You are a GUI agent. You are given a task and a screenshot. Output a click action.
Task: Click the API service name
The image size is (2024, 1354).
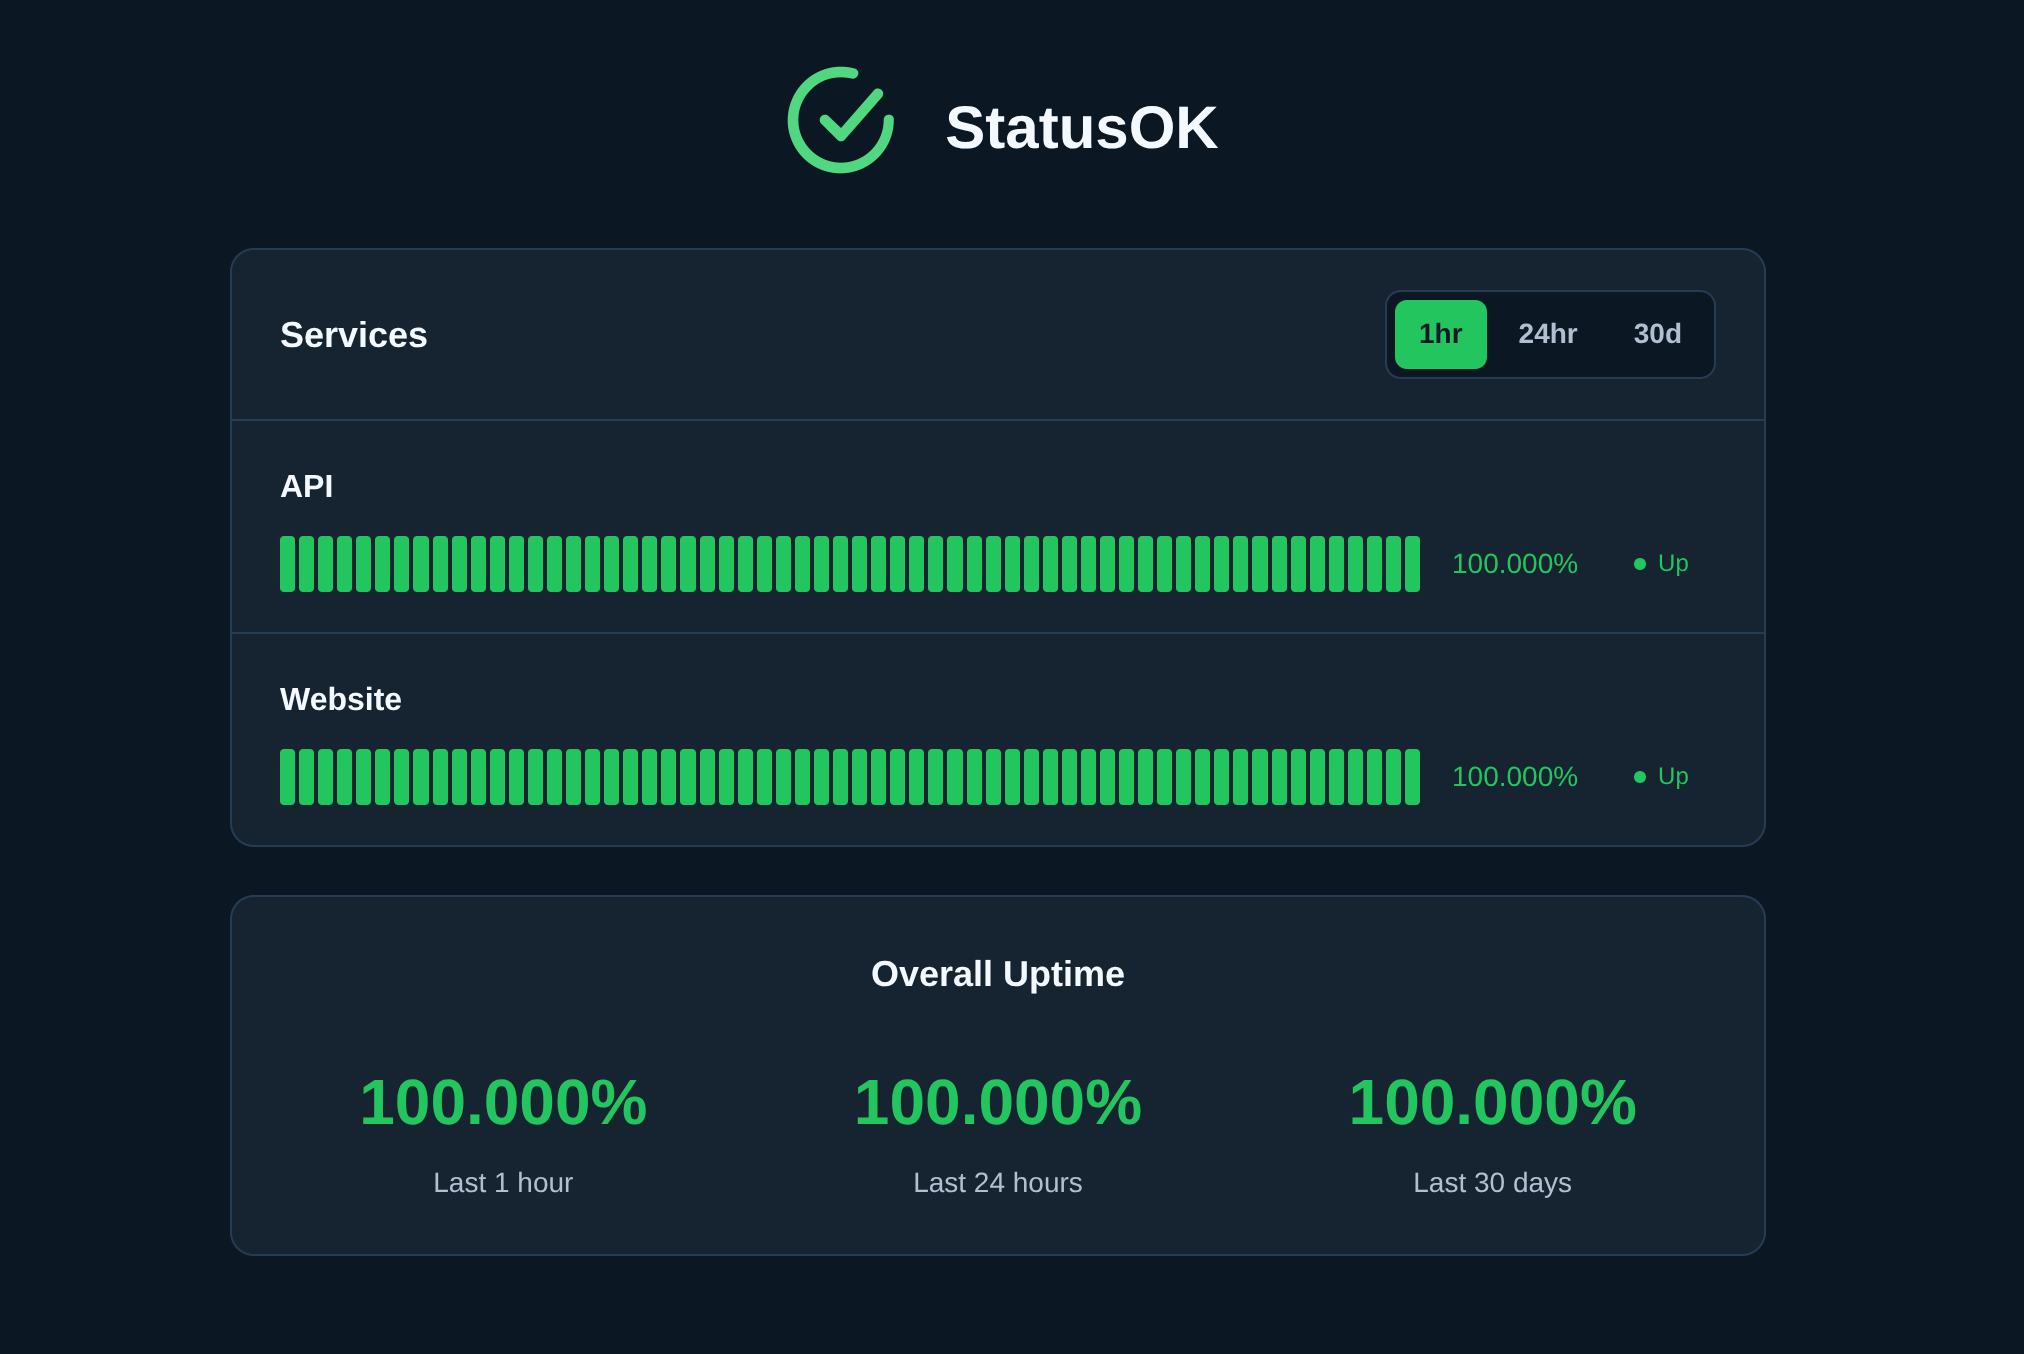click(x=306, y=486)
